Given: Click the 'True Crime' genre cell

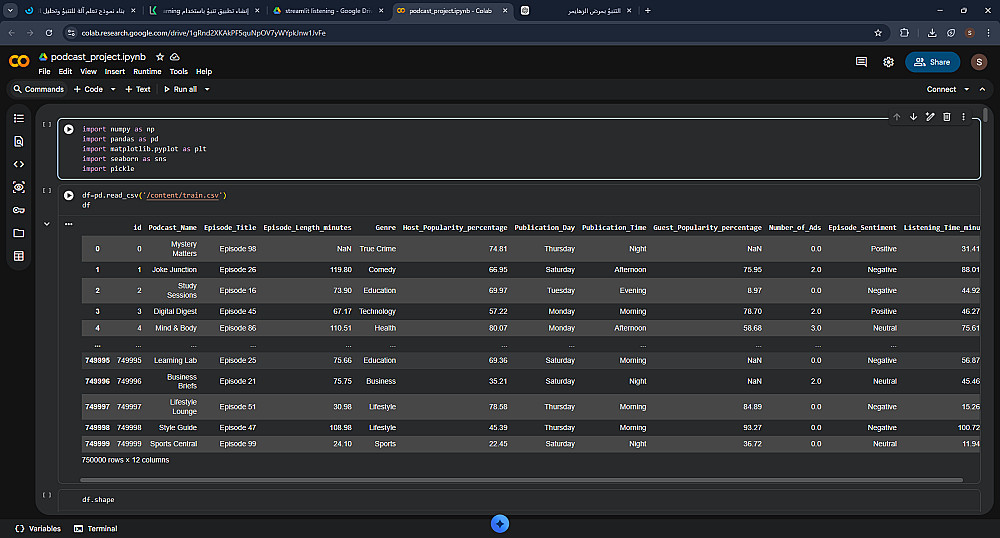Looking at the screenshot, I should tap(378, 249).
